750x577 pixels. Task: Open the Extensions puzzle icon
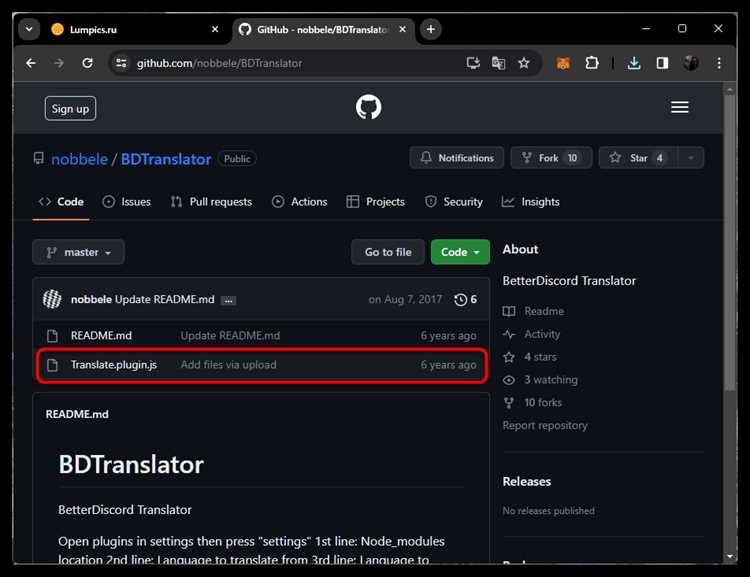[592, 63]
